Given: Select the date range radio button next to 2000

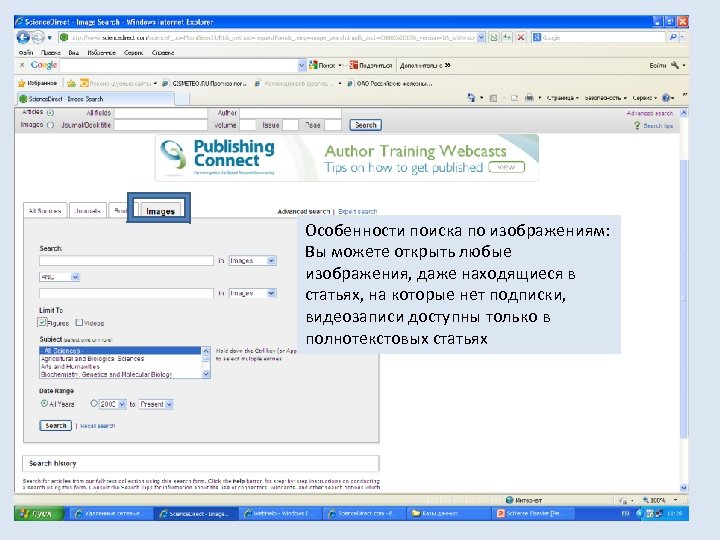Looking at the screenshot, I should pyautogui.click(x=94, y=404).
